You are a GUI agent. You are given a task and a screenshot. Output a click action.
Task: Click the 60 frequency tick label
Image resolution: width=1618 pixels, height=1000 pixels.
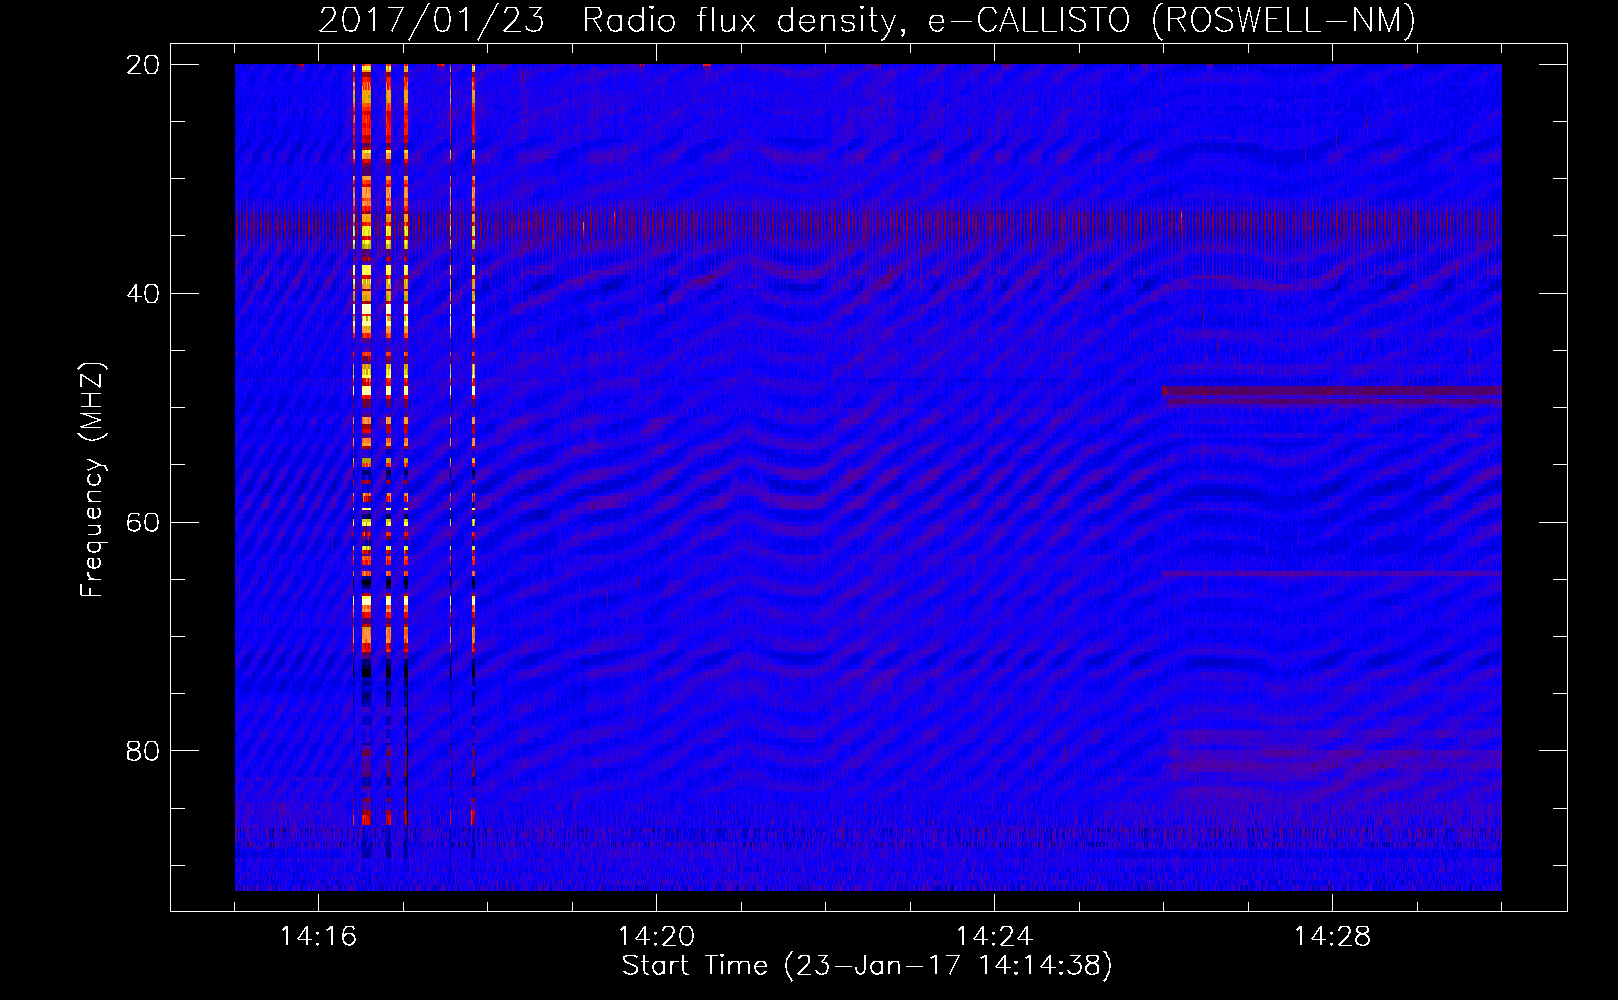pyautogui.click(x=143, y=523)
